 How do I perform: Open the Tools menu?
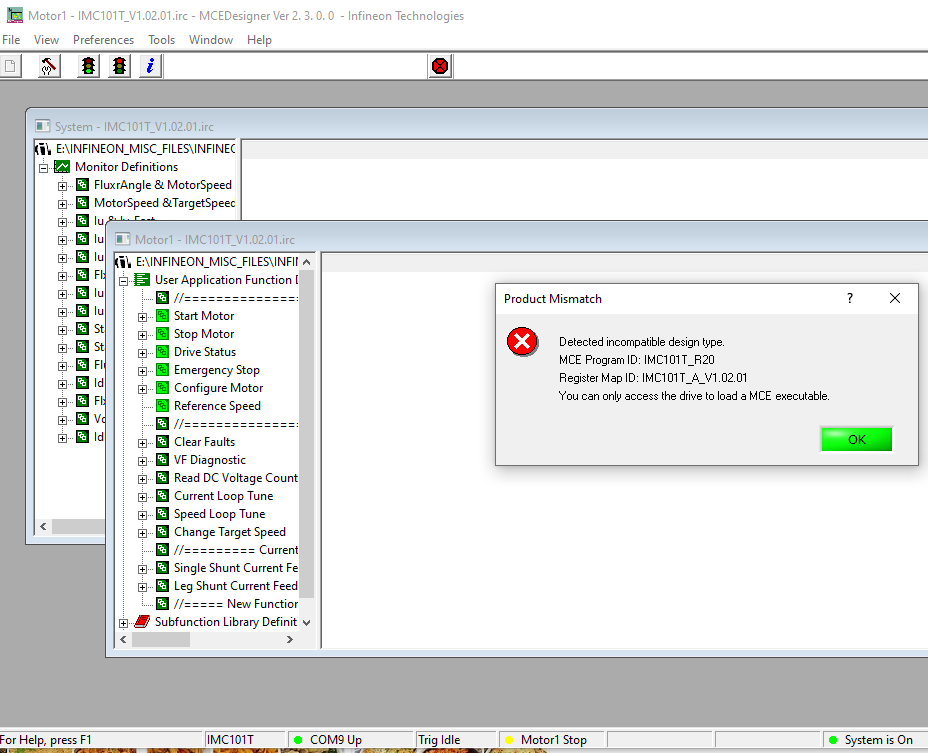click(161, 40)
